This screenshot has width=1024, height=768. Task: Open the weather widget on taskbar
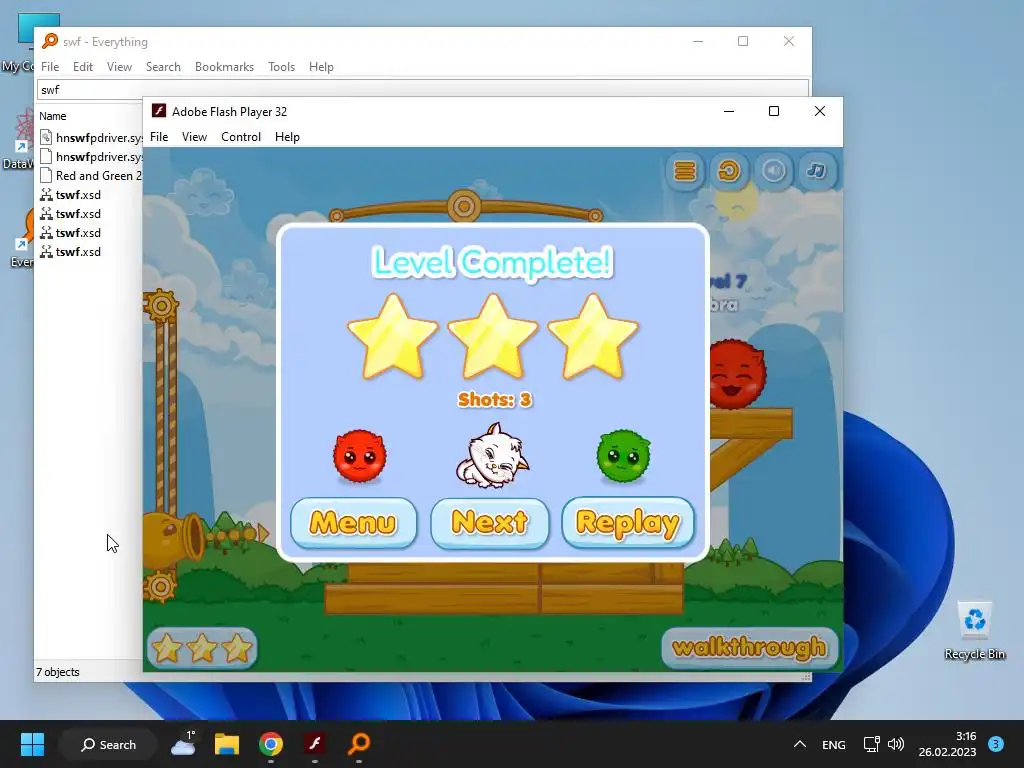184,744
